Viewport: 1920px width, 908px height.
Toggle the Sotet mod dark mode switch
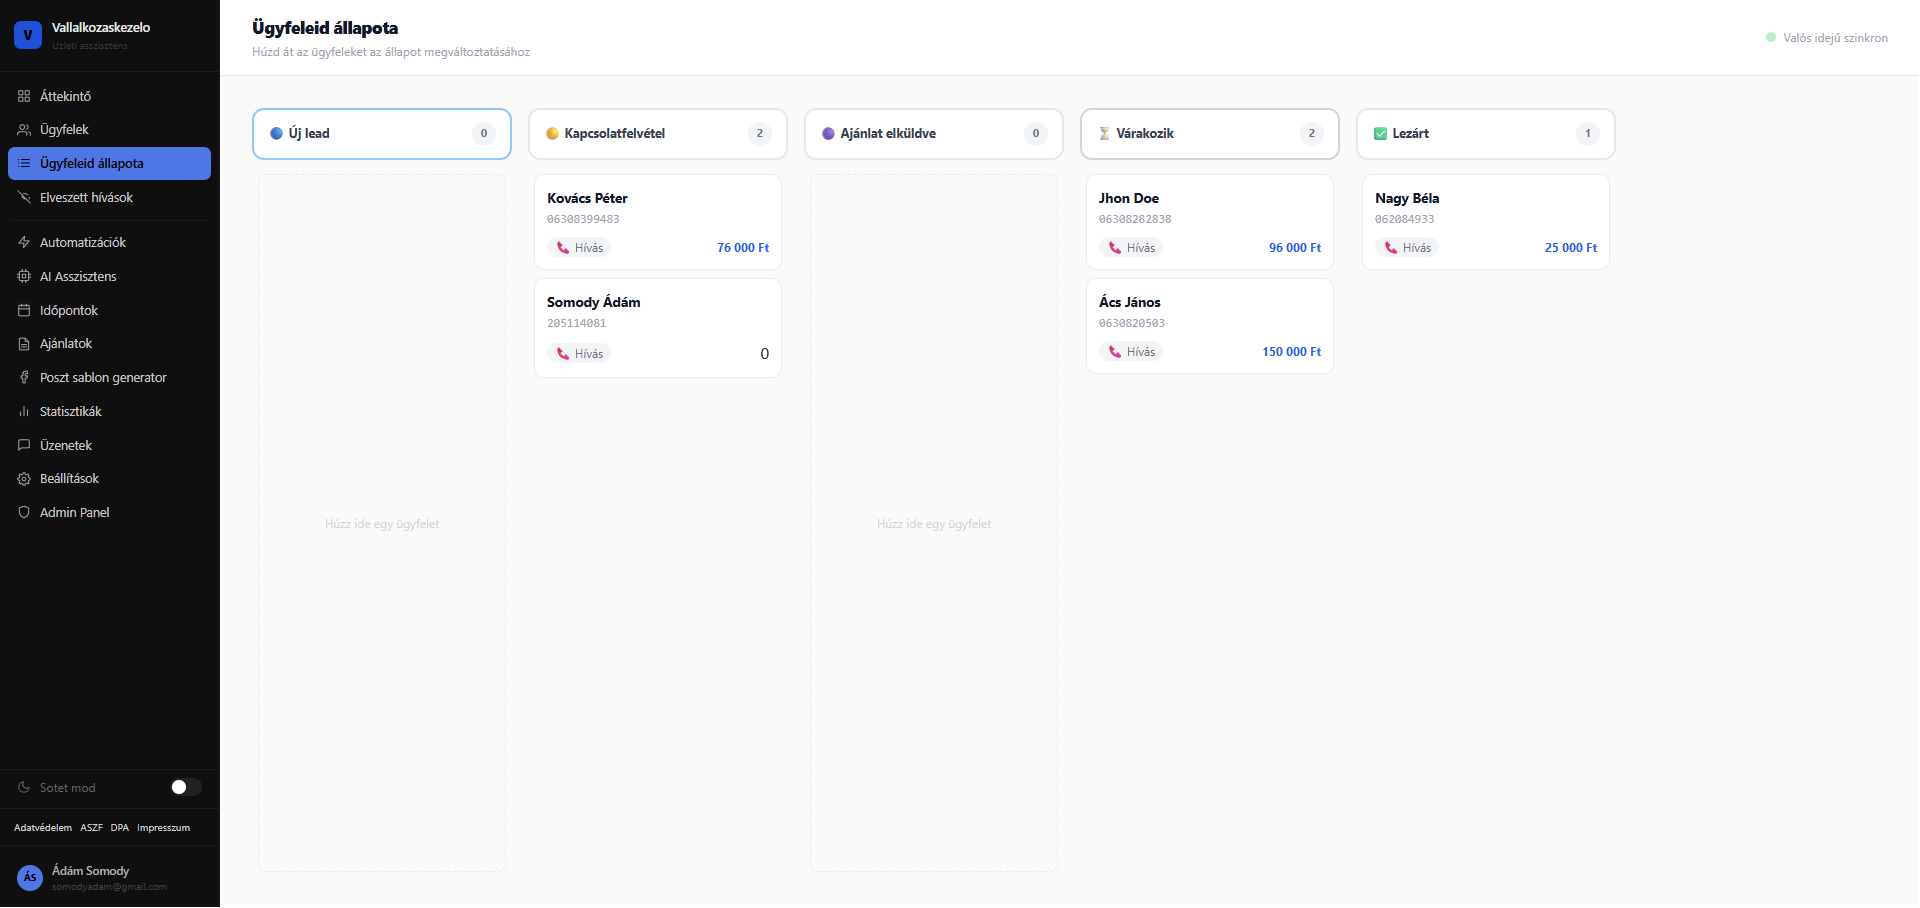(186, 787)
